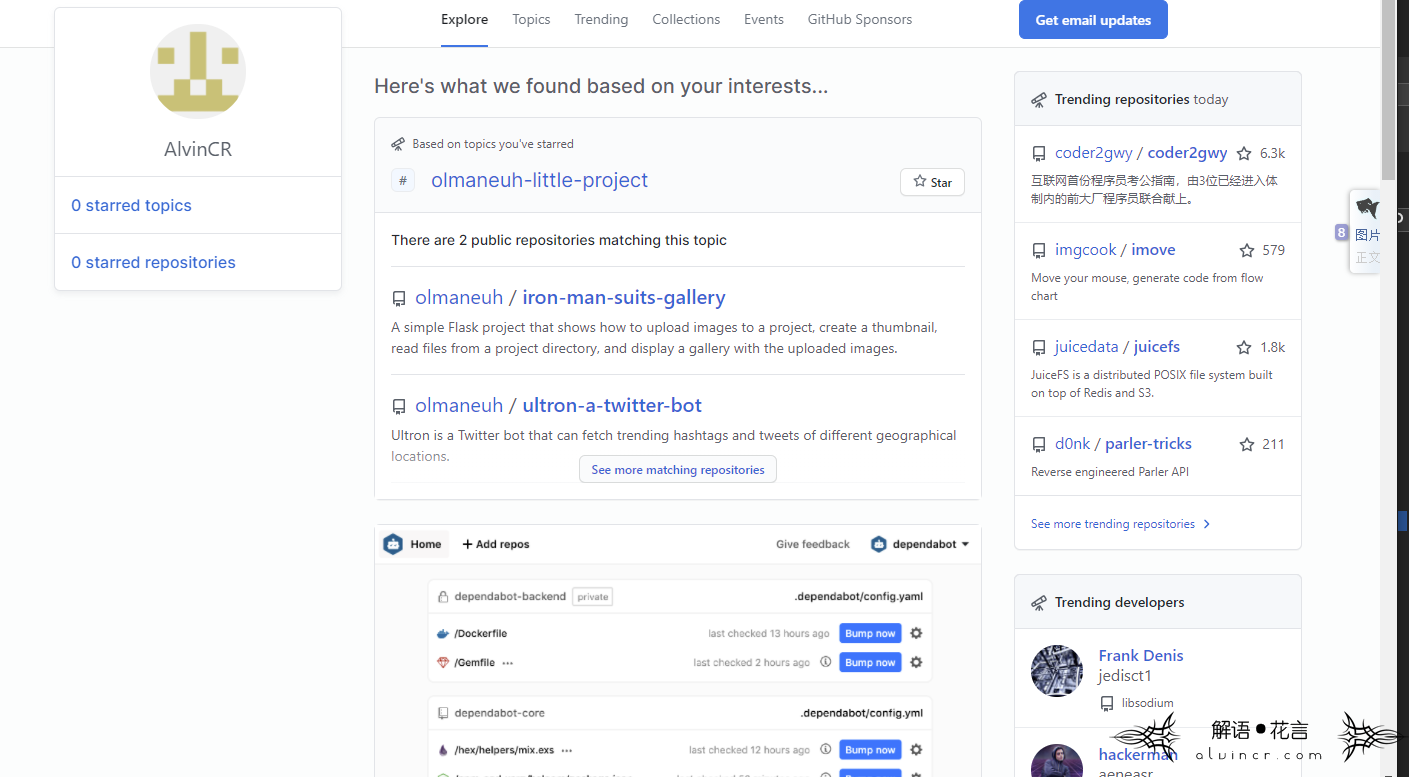Click the 图片 side widget
This screenshot has height=777, width=1409.
(x=1367, y=232)
